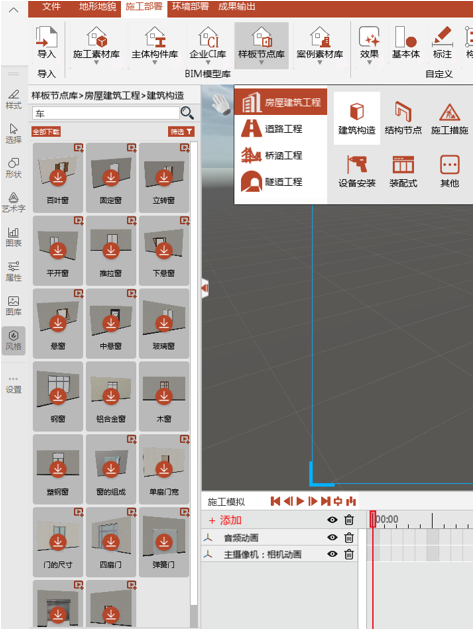Image resolution: width=474 pixels, height=631 pixels.
Task: Open the 企业CI库 library
Action: pos(208,42)
